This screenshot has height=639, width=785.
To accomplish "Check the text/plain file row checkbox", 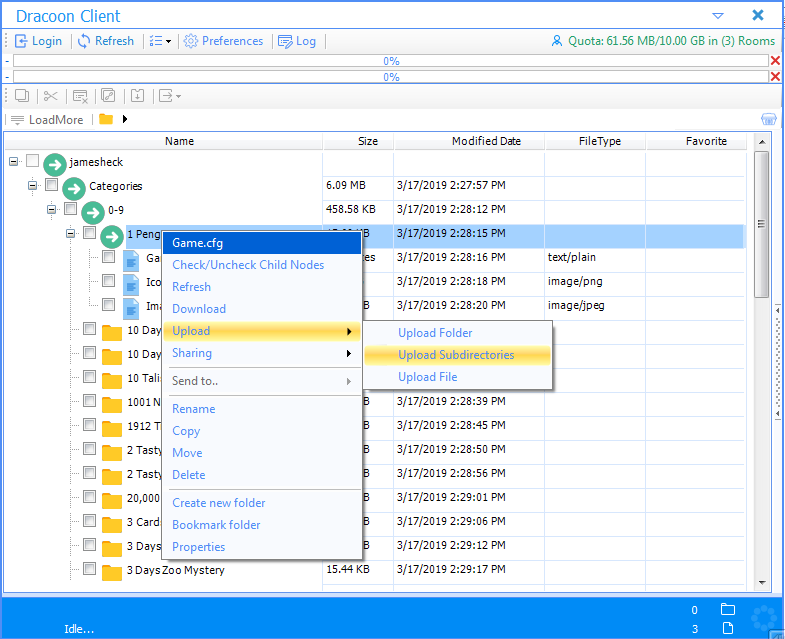I will [109, 256].
